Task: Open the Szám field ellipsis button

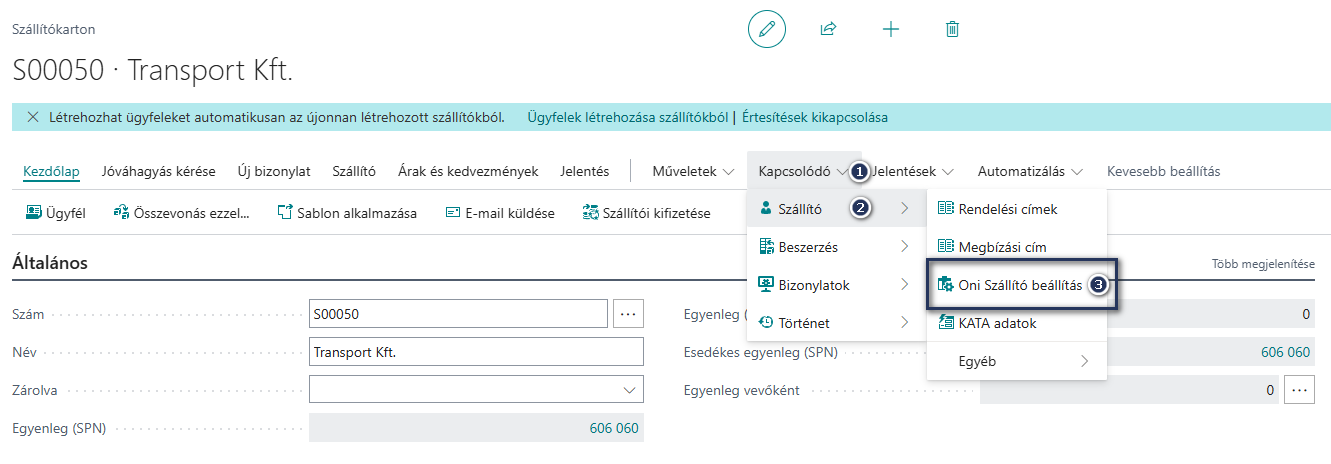Action: coord(628,313)
